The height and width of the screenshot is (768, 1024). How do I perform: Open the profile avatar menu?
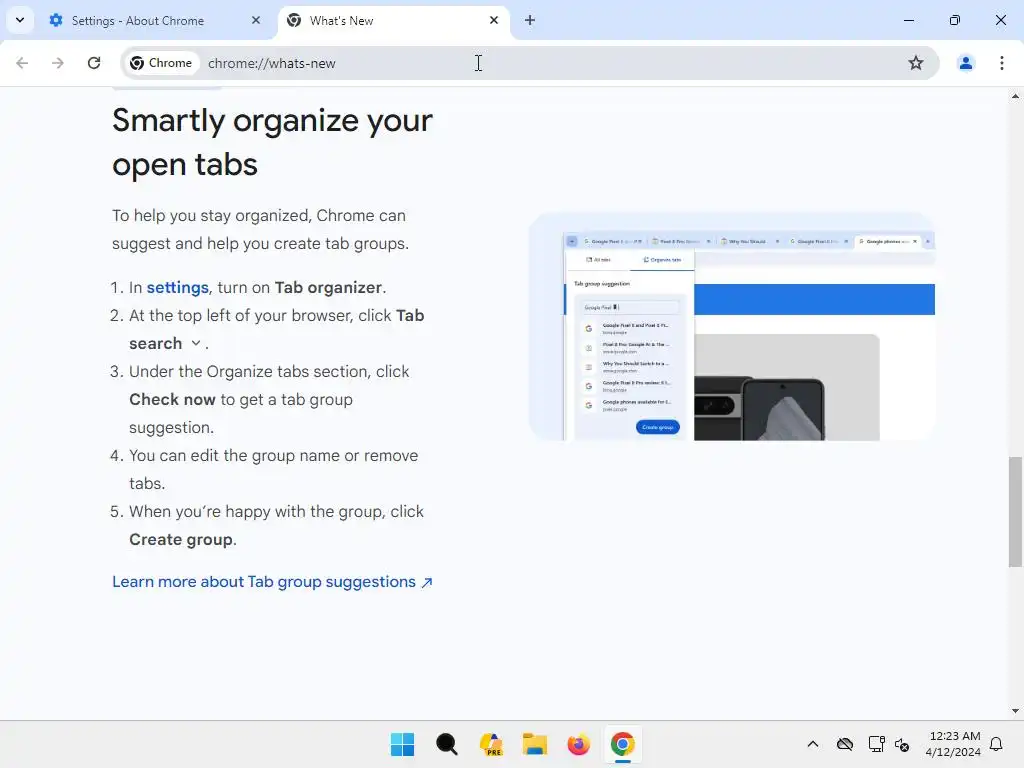pyautogui.click(x=965, y=63)
